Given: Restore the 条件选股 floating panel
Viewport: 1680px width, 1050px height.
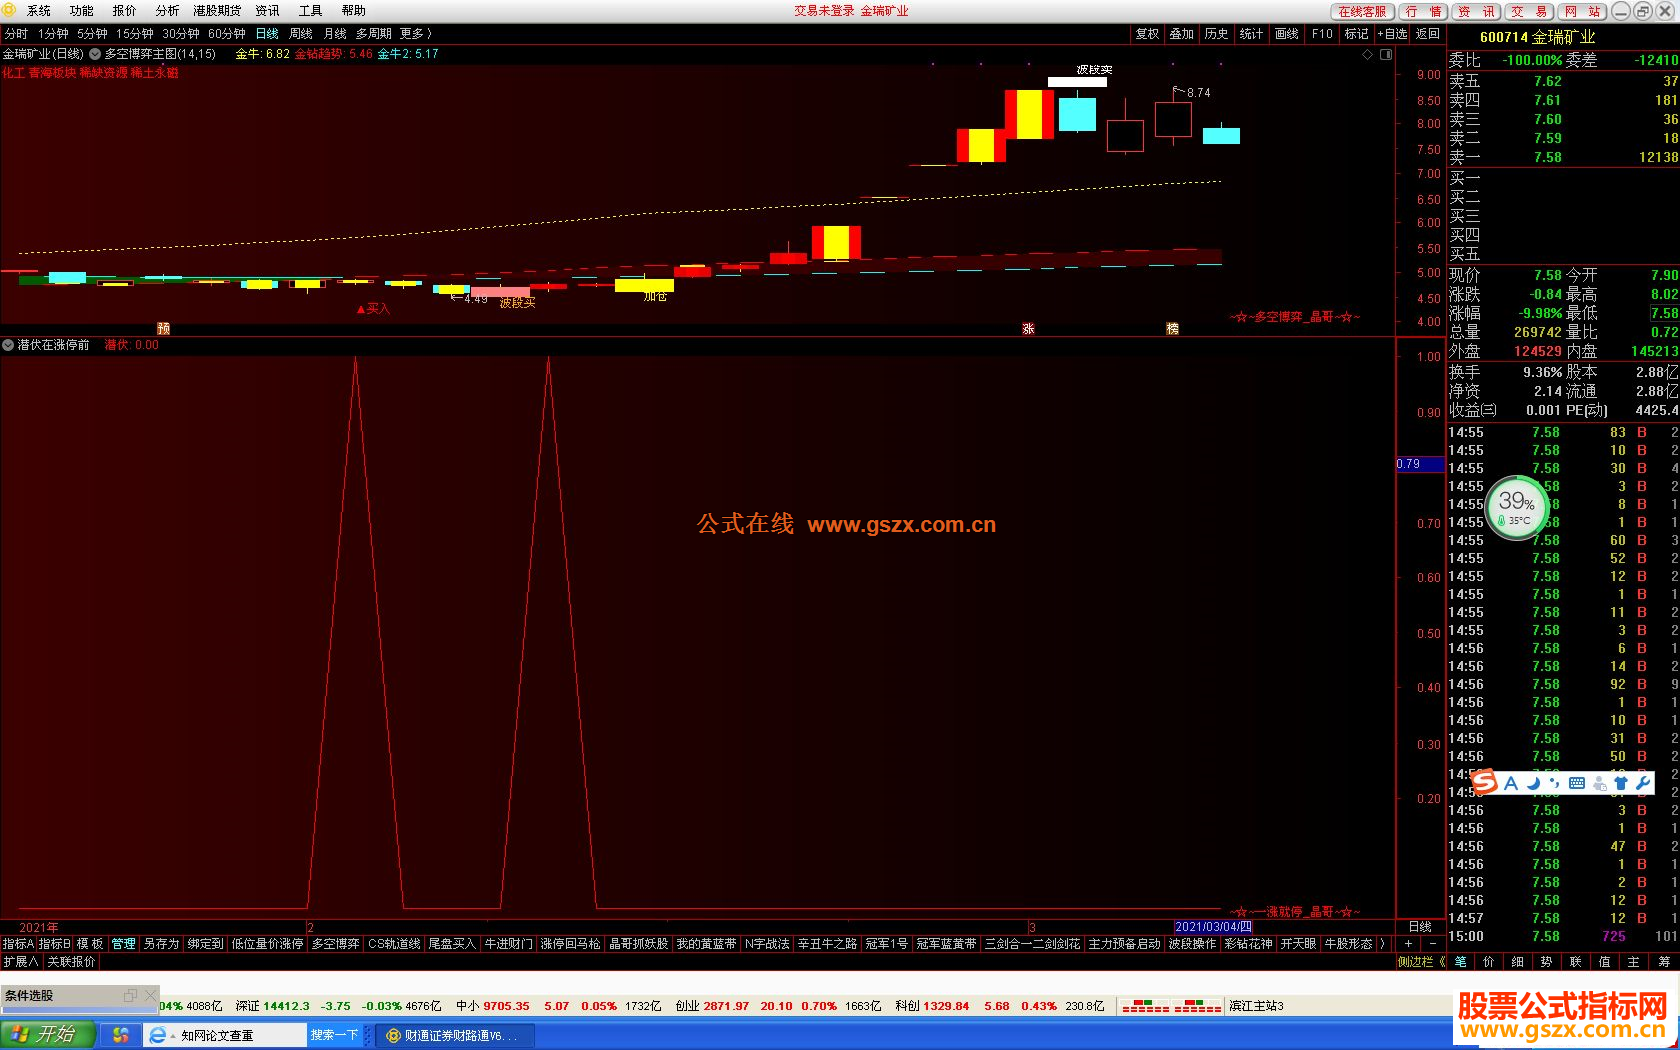Looking at the screenshot, I should click(x=130, y=996).
